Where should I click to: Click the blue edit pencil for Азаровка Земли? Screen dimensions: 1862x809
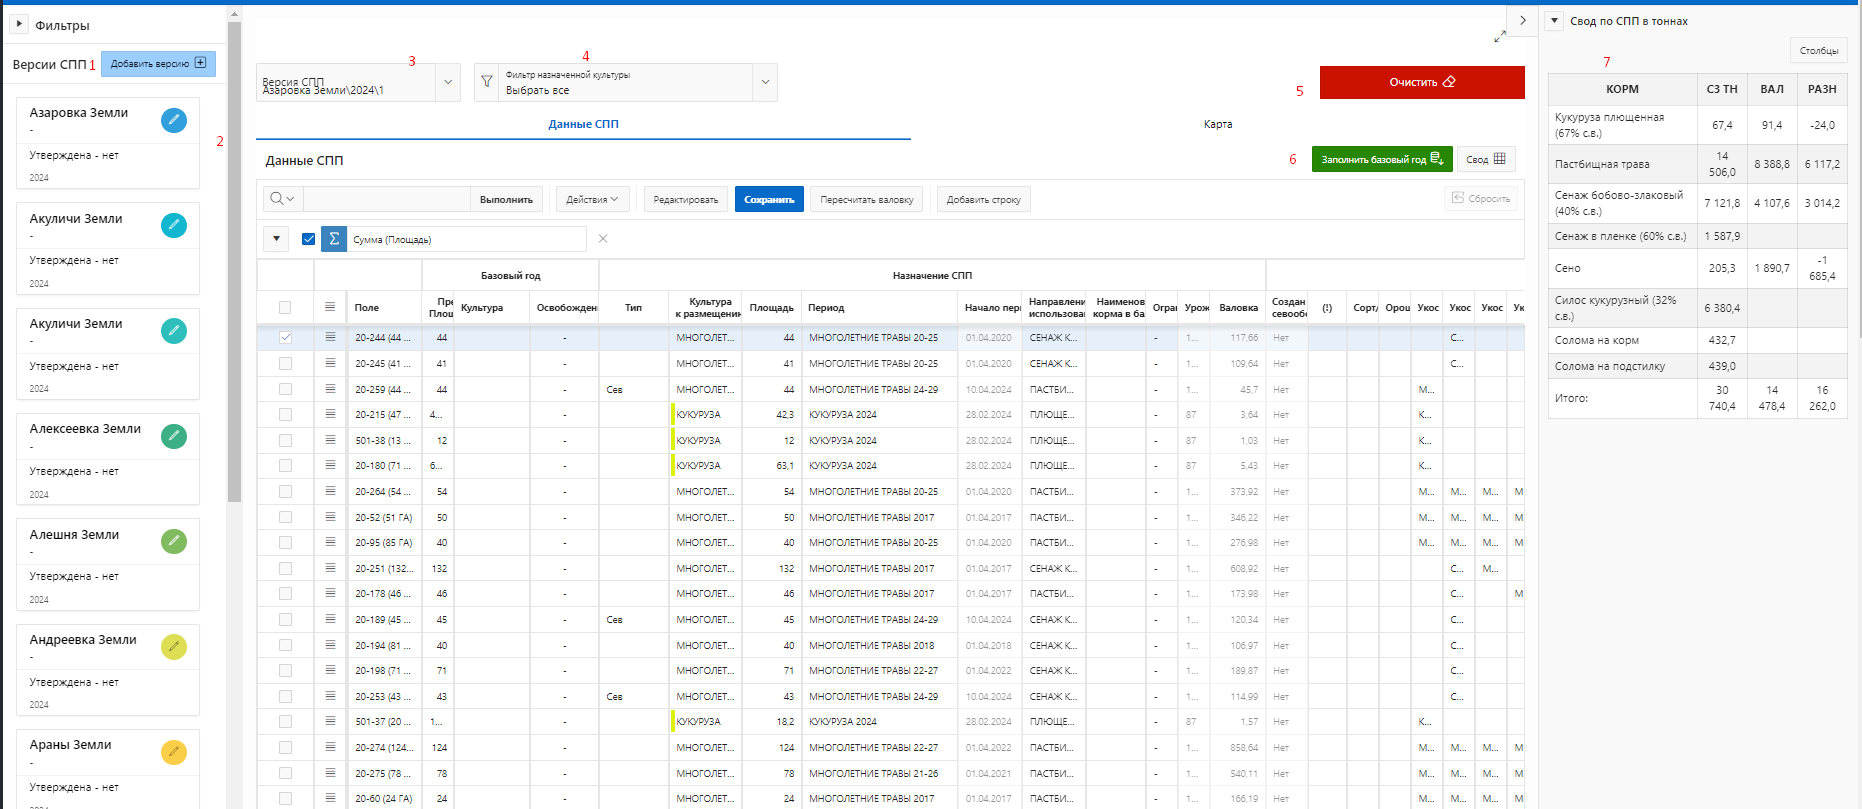[x=174, y=120]
